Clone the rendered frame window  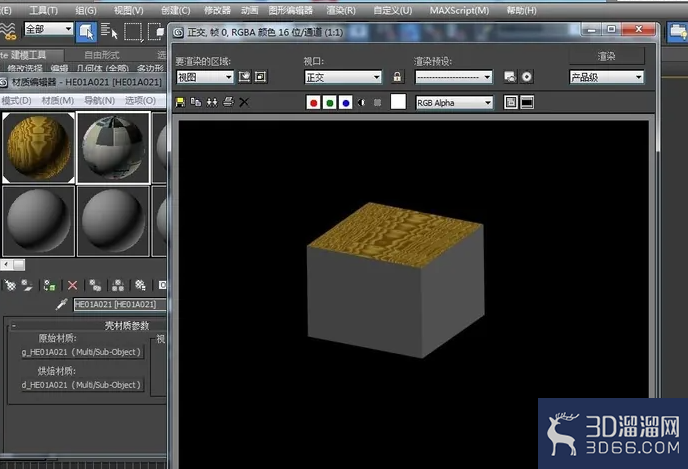tap(212, 103)
